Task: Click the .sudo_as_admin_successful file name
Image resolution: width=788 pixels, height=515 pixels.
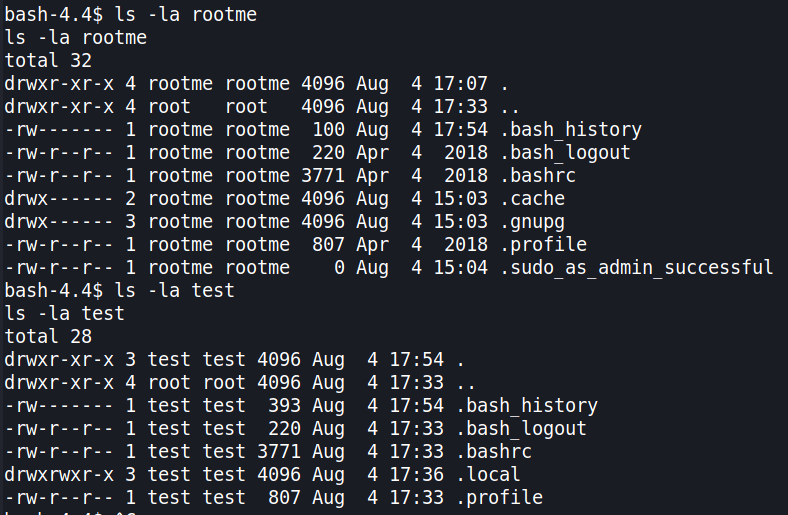Action: point(635,267)
